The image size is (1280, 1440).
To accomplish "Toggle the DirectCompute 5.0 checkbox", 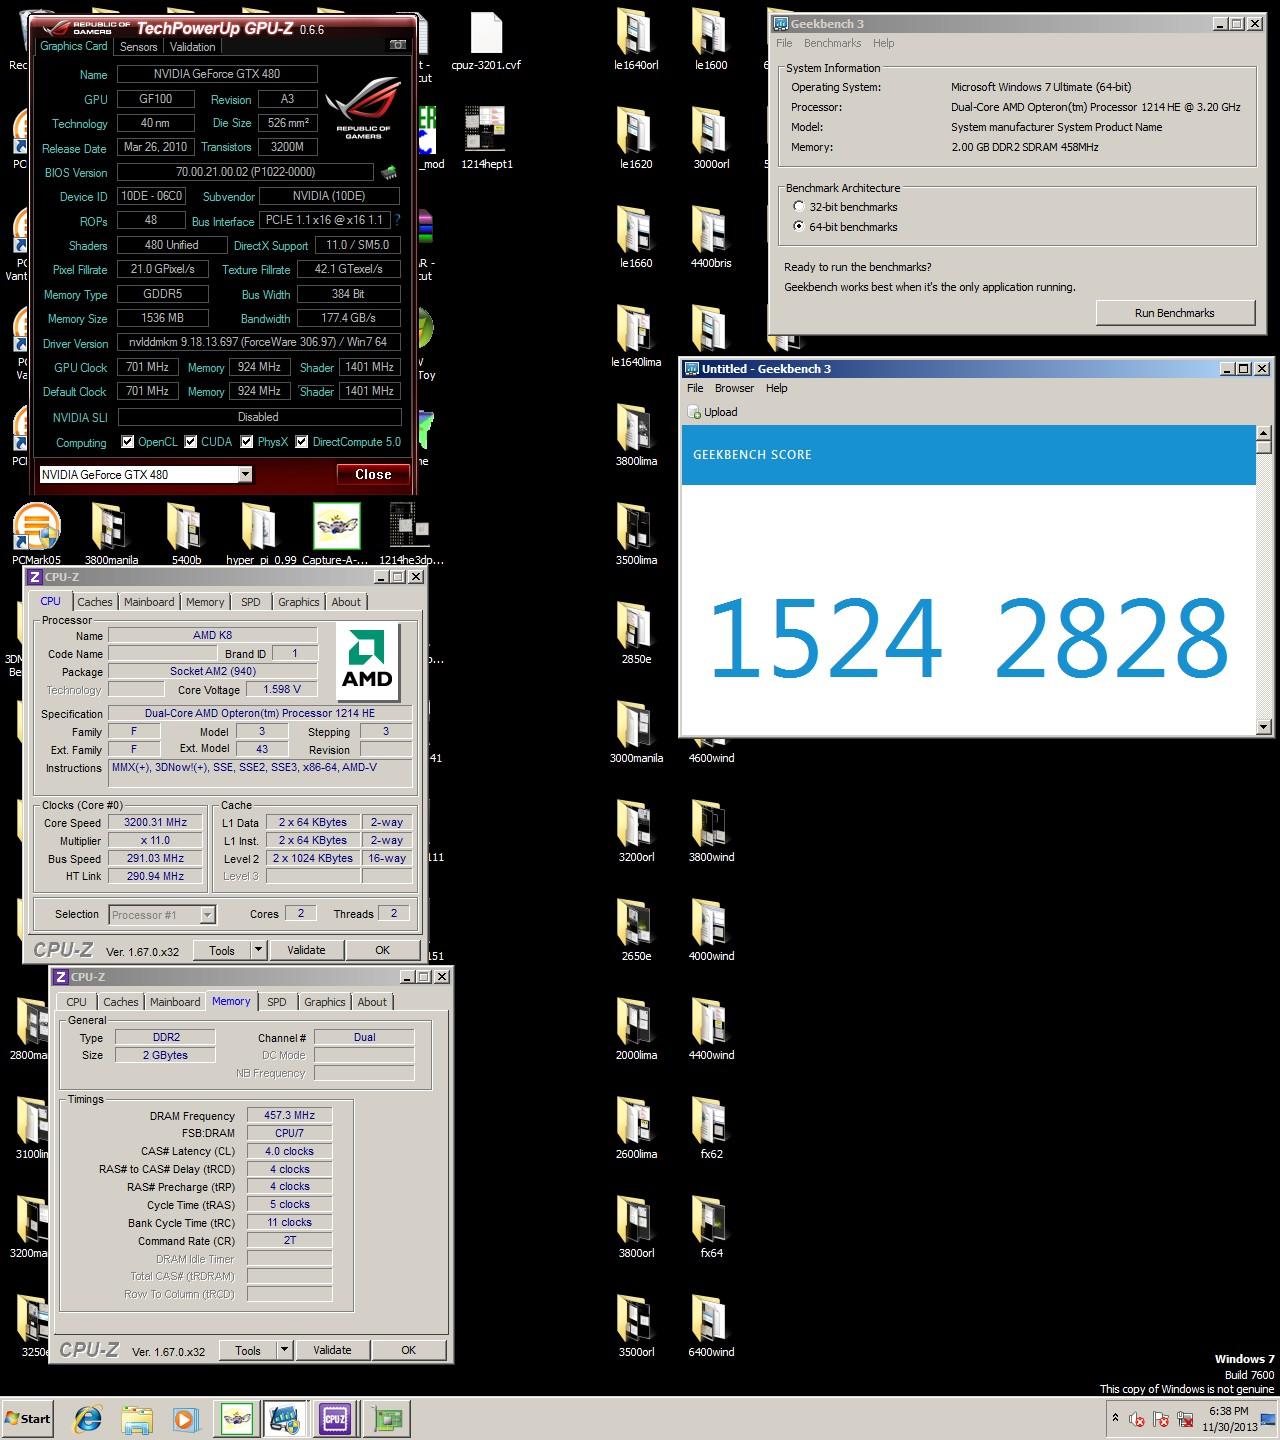I will coord(301,442).
